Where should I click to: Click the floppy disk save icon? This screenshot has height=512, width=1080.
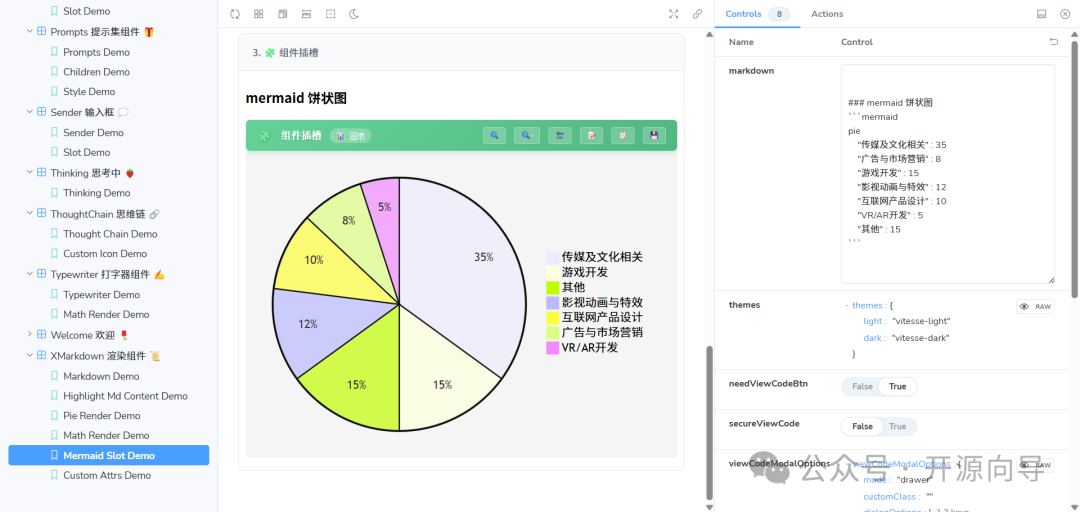click(x=654, y=136)
